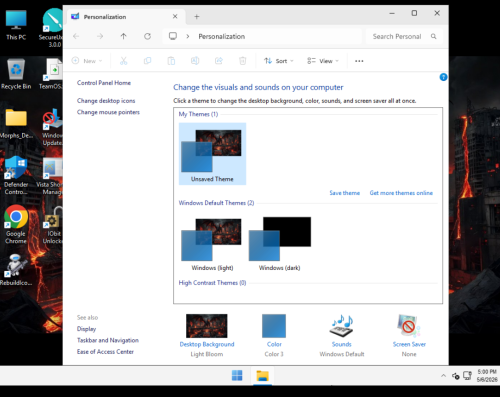
Task: Open Ease of Access Center link
Action: click(105, 351)
